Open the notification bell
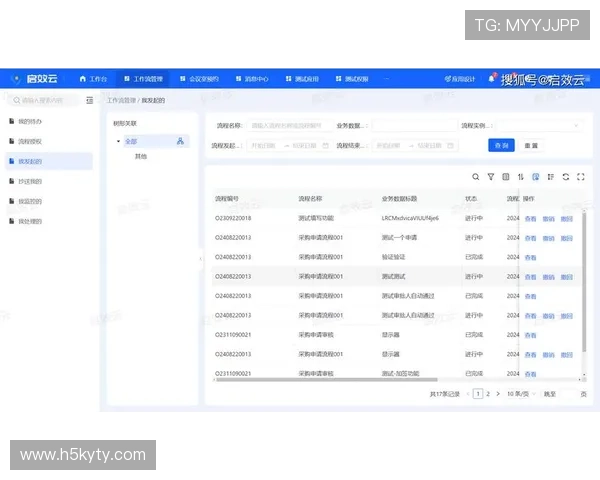Screen dimensions: 600x480 (491, 79)
